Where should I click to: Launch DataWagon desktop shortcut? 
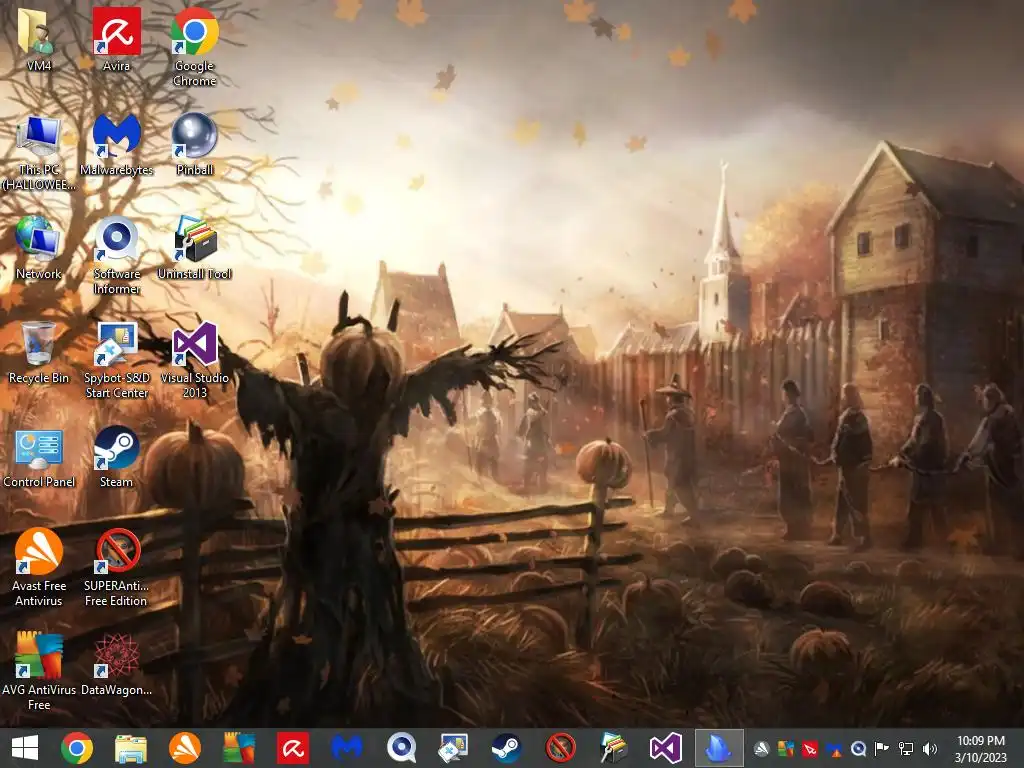(x=116, y=665)
